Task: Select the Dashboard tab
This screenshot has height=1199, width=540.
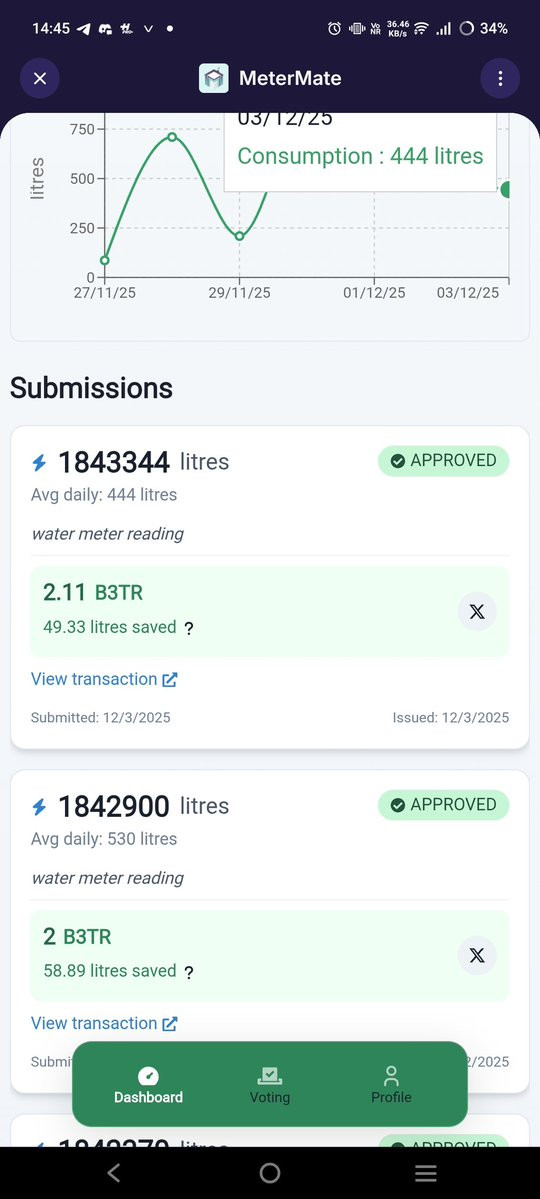Action: pyautogui.click(x=148, y=1085)
